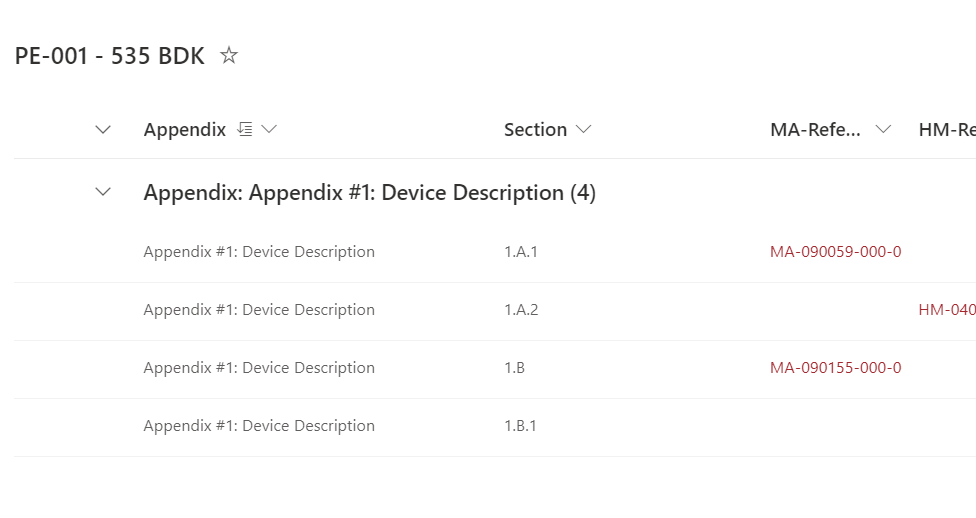Open the HM-040 reference link
This screenshot has width=976, height=518.
click(946, 310)
